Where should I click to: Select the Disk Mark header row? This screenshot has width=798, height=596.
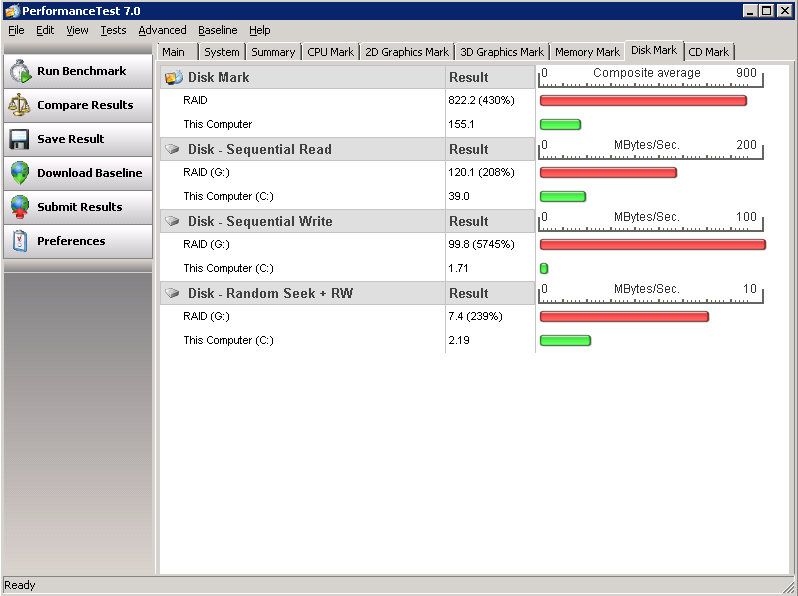coord(348,77)
